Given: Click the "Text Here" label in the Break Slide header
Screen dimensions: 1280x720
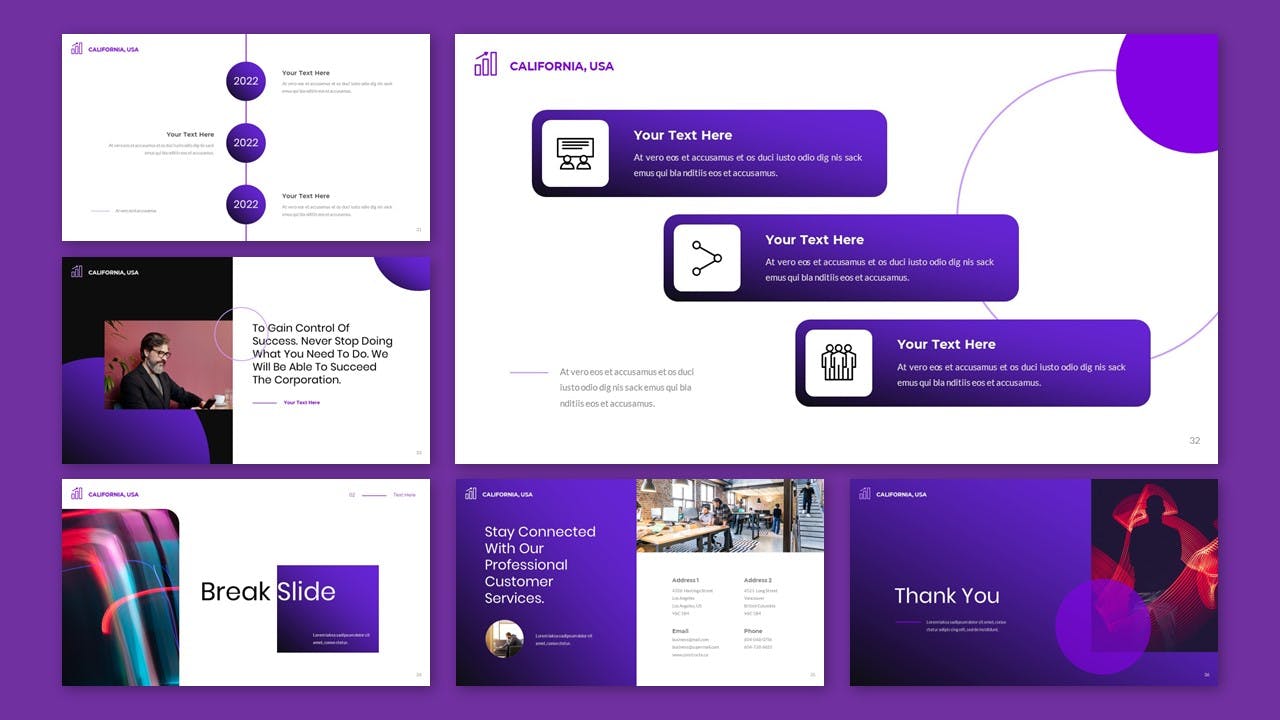Looking at the screenshot, I should (x=404, y=495).
